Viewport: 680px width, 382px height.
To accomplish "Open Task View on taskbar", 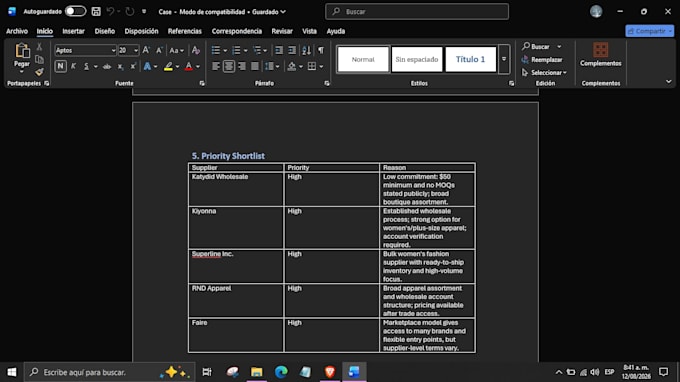I will [x=207, y=372].
